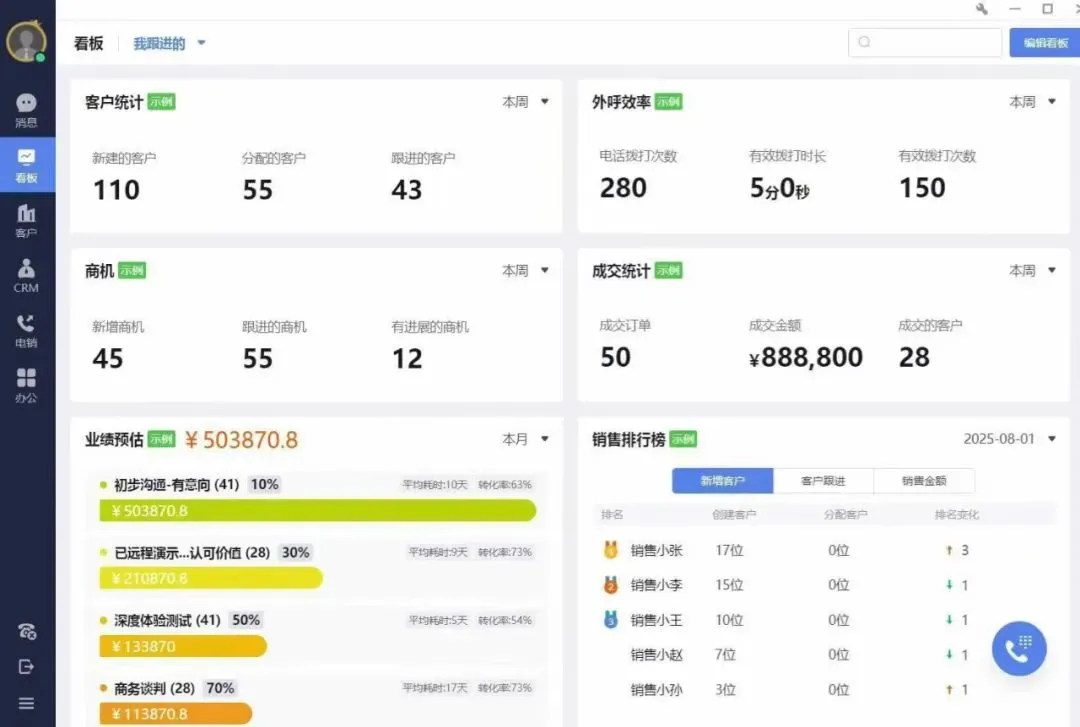Click the wrench settings icon at top right

[x=982, y=8]
